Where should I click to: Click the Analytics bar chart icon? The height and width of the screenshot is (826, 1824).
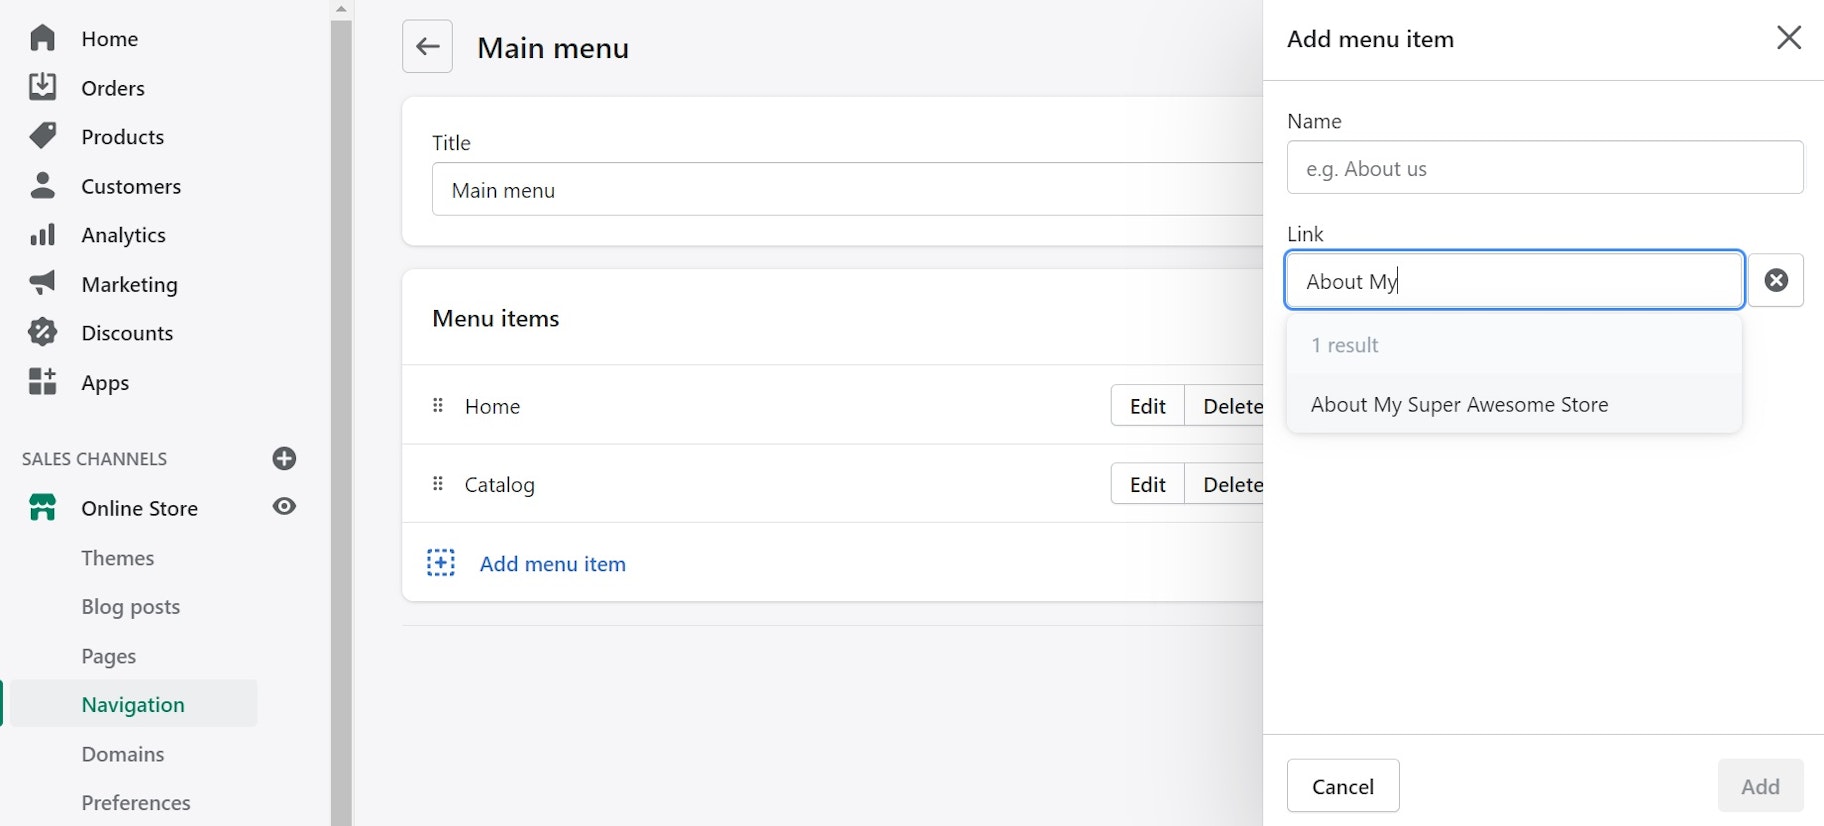coord(42,235)
